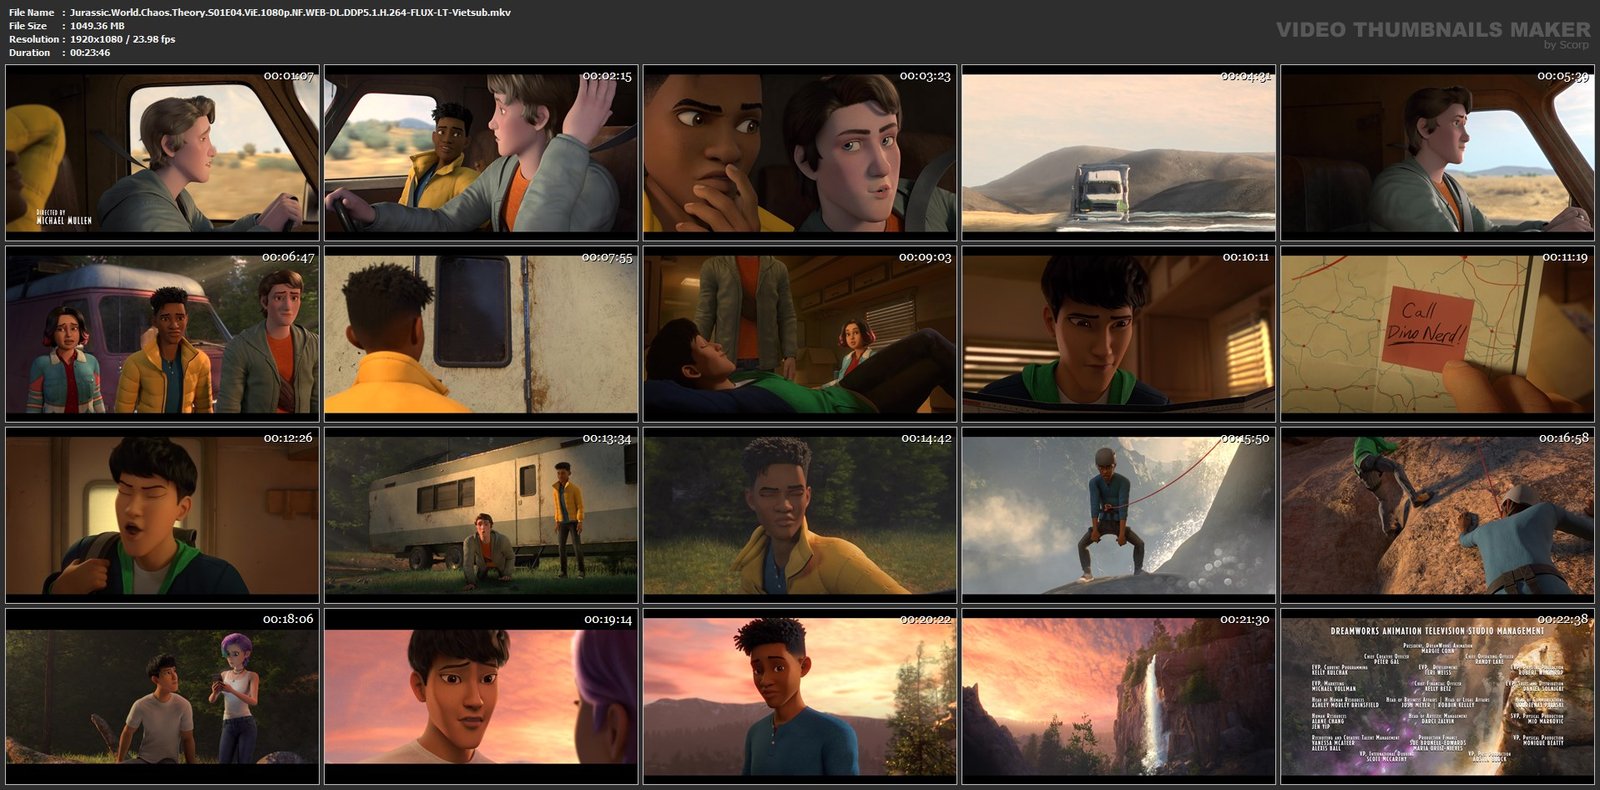The width and height of the screenshot is (1600, 790).
Task: Open the three-characters frame at 00:06:47
Action: tap(162, 334)
